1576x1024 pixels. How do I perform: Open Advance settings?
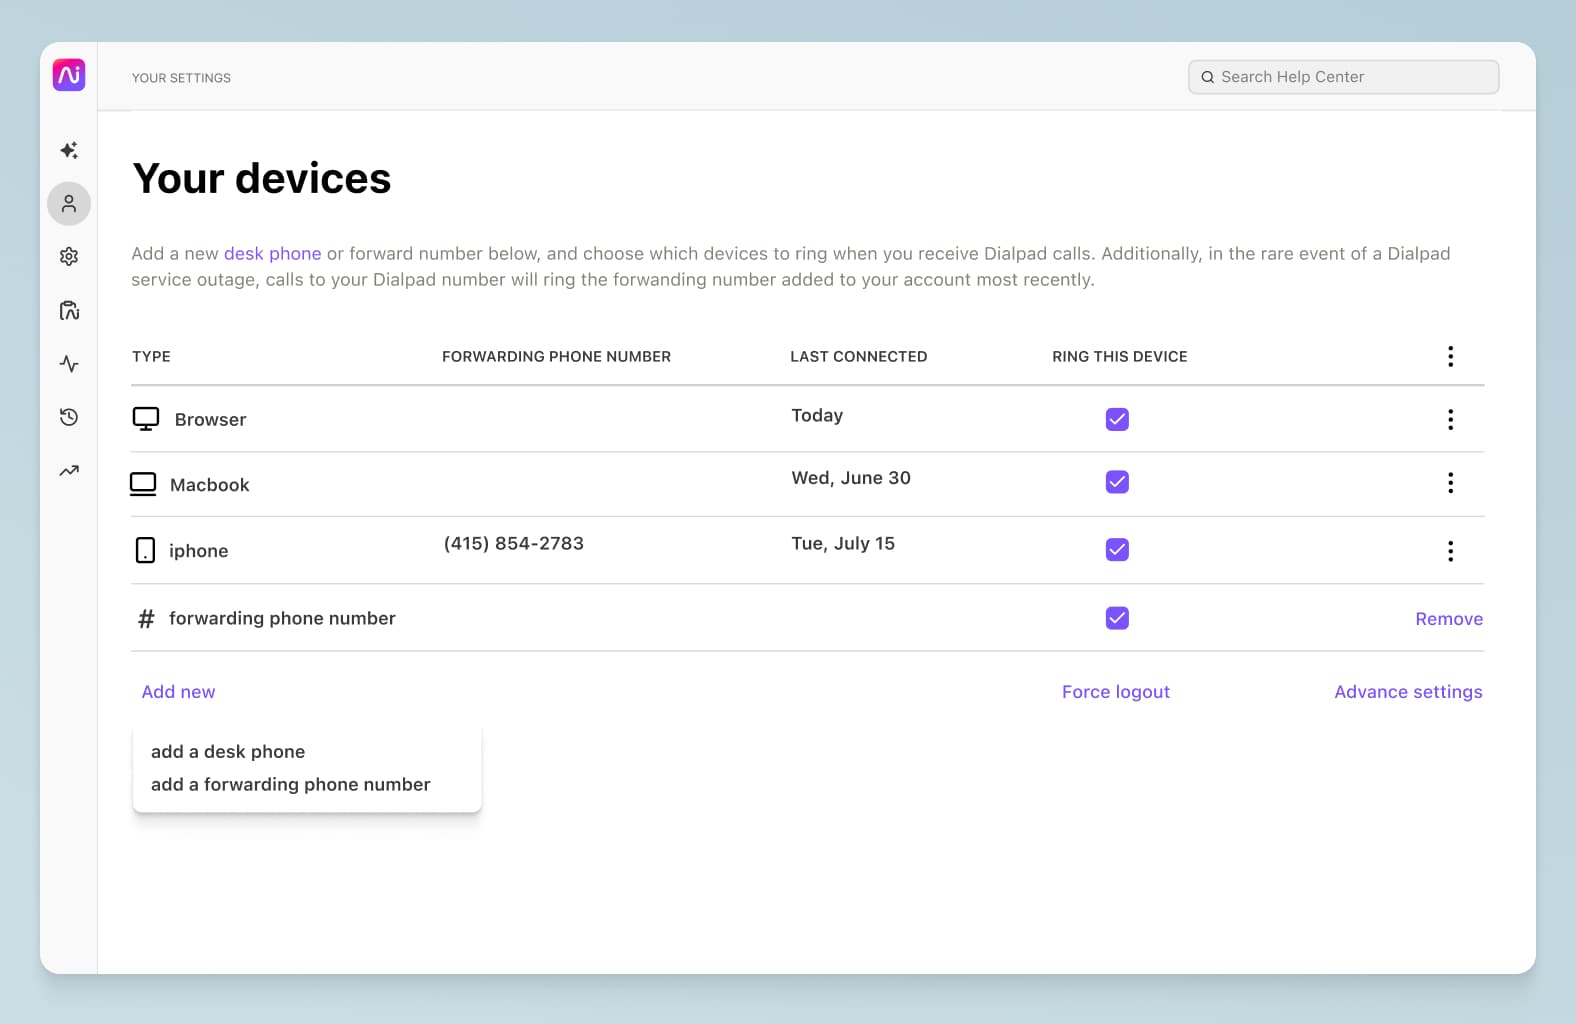1408,692
